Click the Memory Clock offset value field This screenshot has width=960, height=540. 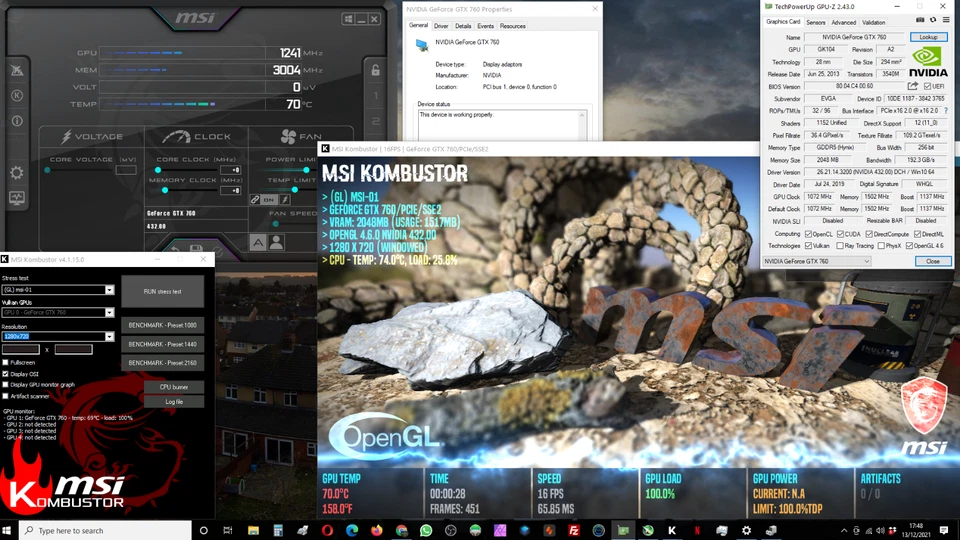pyautogui.click(x=230, y=190)
